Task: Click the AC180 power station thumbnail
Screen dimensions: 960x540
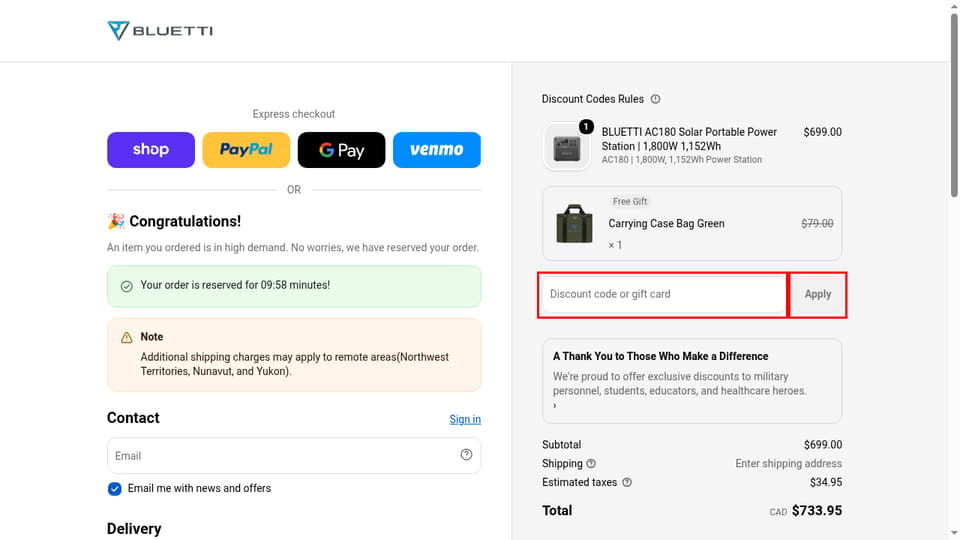Action: [566, 147]
